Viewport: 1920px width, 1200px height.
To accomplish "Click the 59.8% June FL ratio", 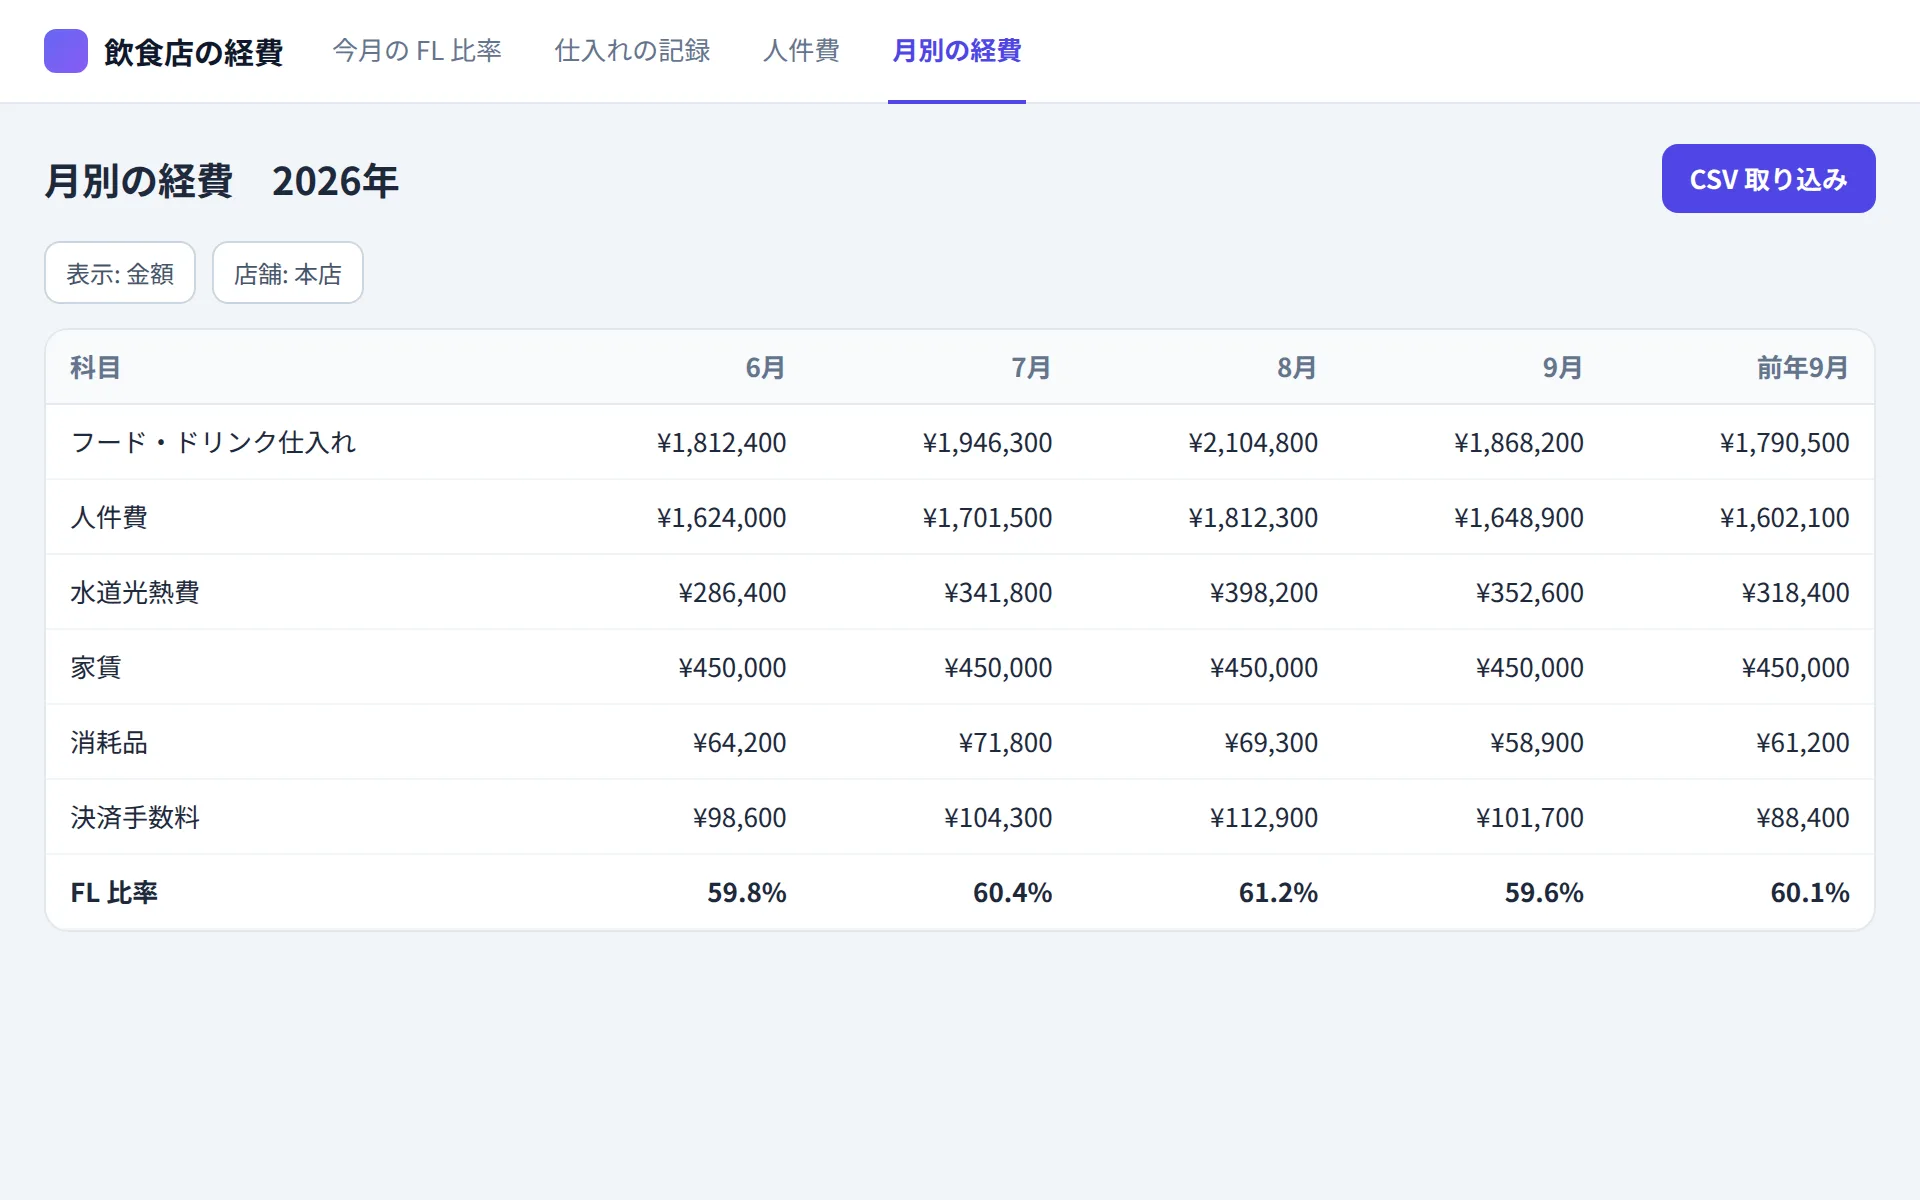I will pyautogui.click(x=747, y=893).
